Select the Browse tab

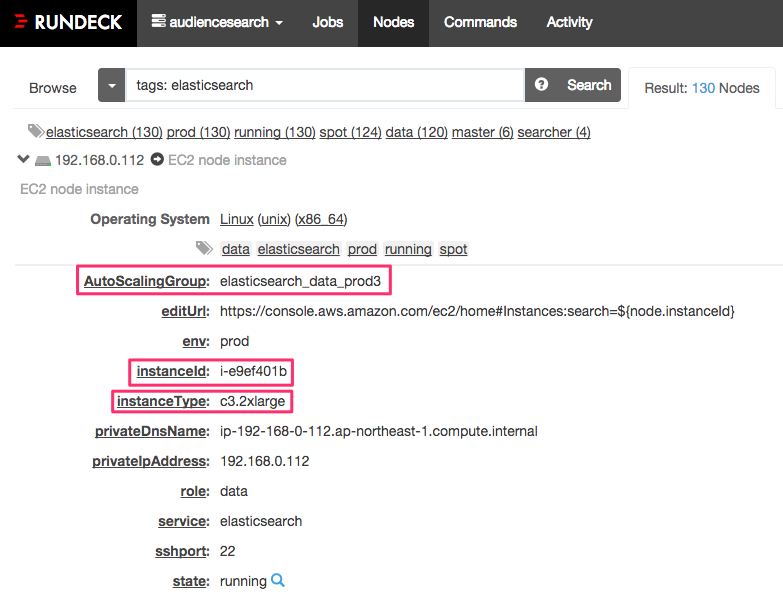[53, 88]
